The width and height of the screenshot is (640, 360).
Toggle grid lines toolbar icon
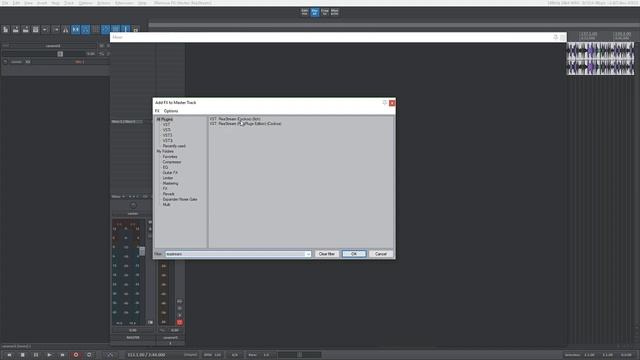click(x=116, y=29)
